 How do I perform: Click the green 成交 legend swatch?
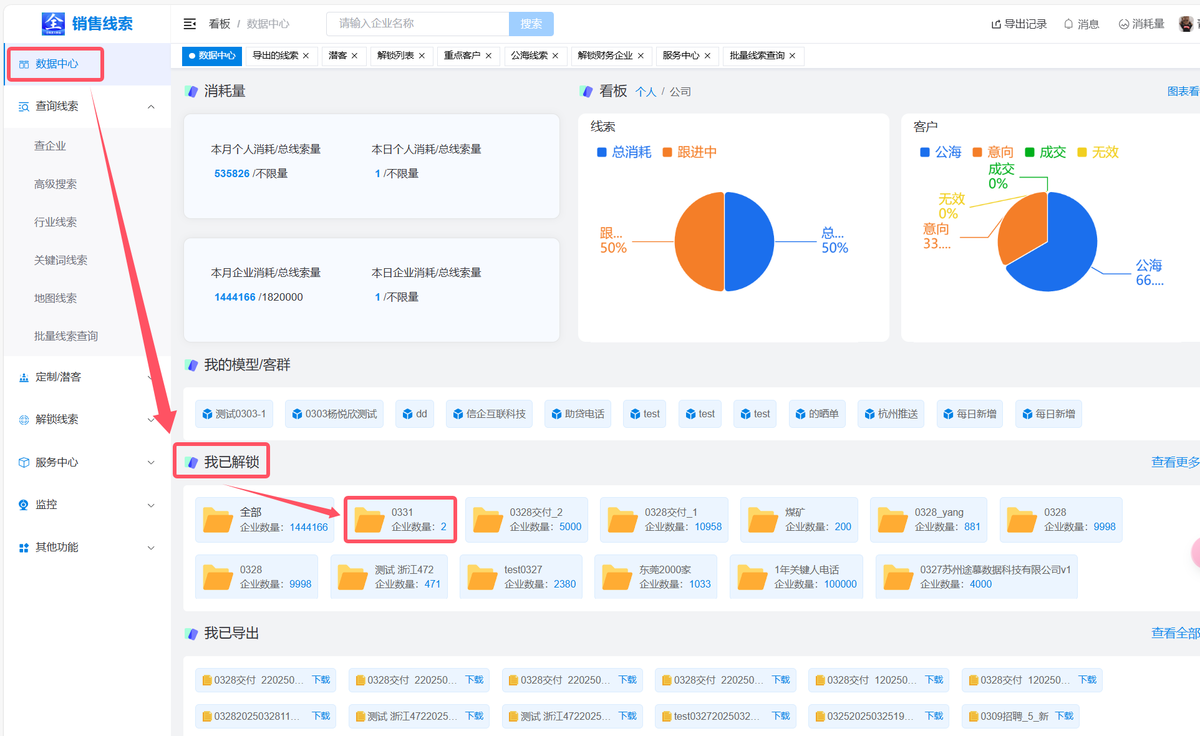(x=1029, y=152)
